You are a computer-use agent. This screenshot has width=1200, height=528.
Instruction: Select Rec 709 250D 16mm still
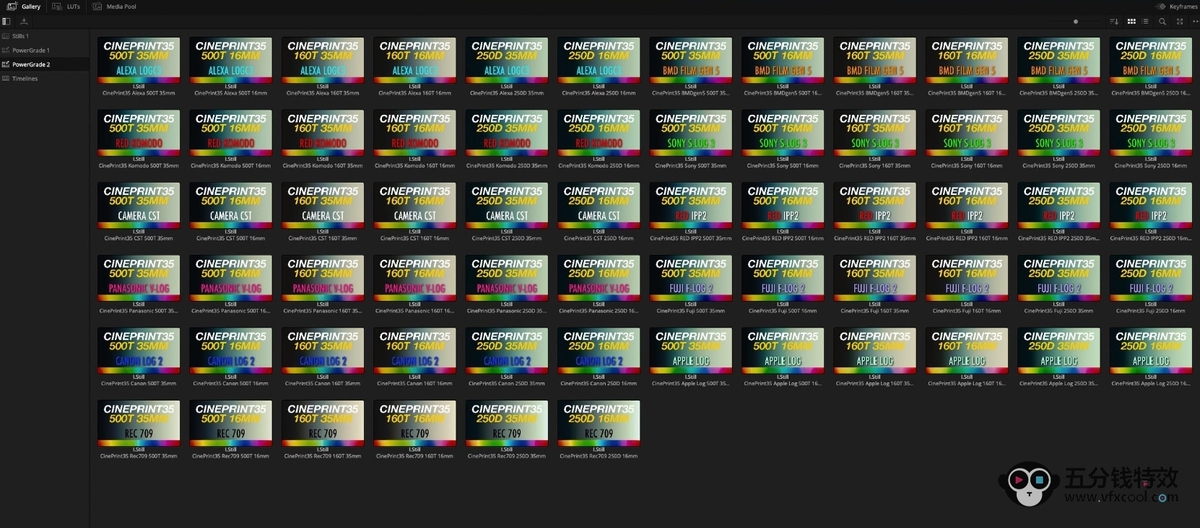coord(598,424)
